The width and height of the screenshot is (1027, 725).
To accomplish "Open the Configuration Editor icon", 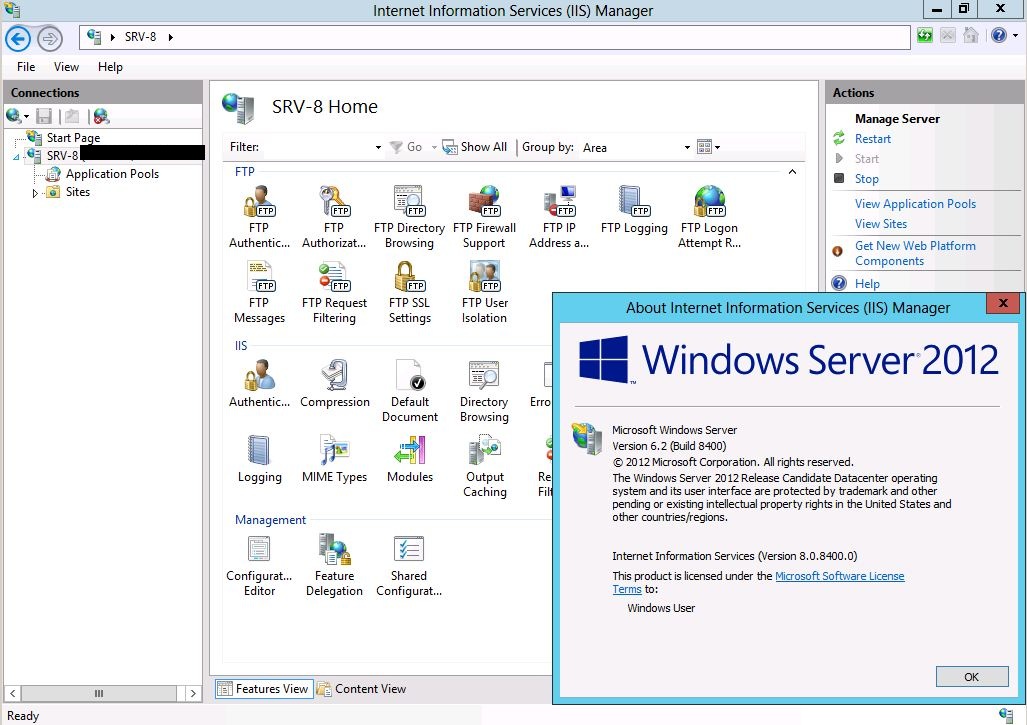I will pos(259,553).
